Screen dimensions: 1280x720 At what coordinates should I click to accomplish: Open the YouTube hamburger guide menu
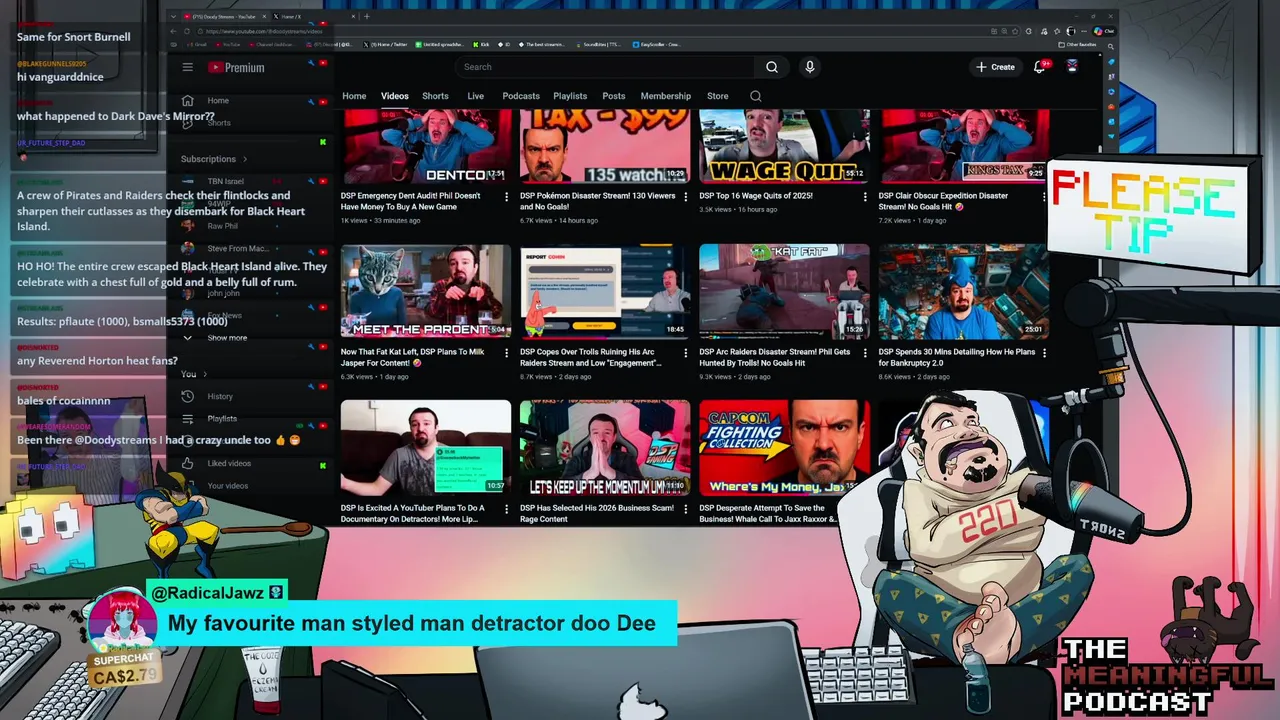tap(187, 67)
